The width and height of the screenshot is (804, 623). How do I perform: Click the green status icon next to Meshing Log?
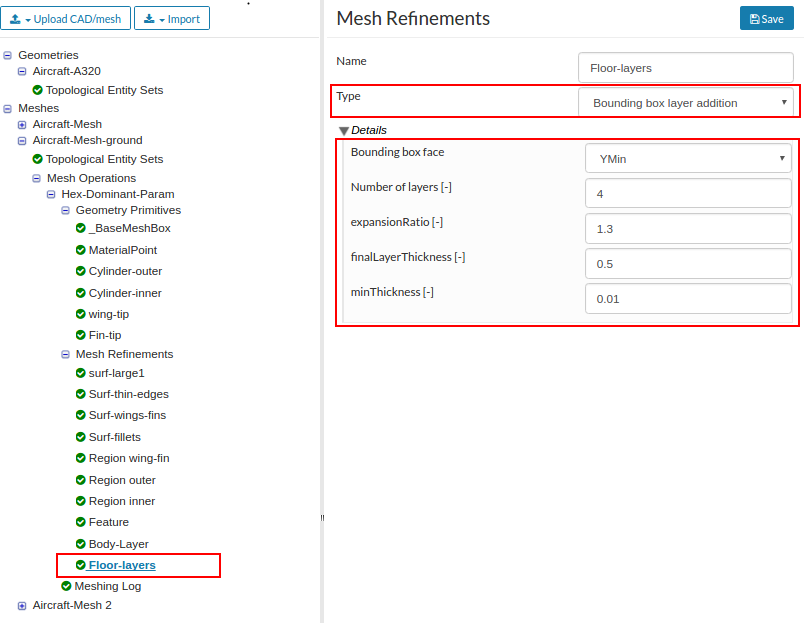tap(67, 586)
